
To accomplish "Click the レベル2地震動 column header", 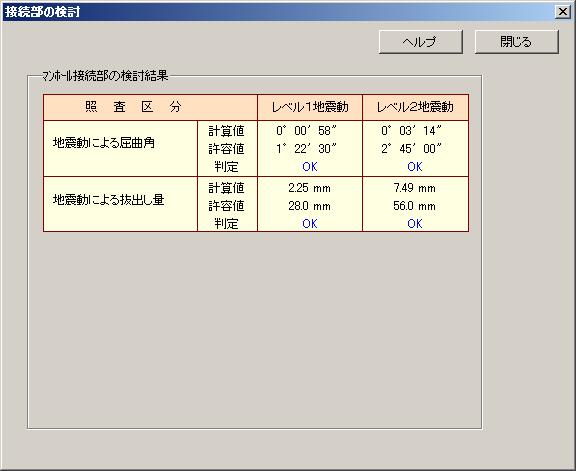I will 415,107.
